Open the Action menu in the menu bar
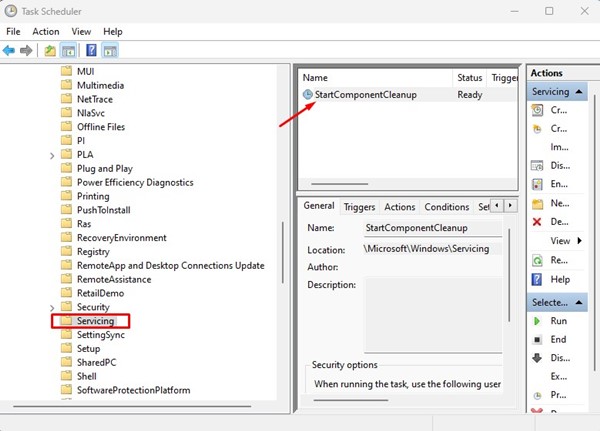Image resolution: width=600 pixels, height=431 pixels. (45, 32)
